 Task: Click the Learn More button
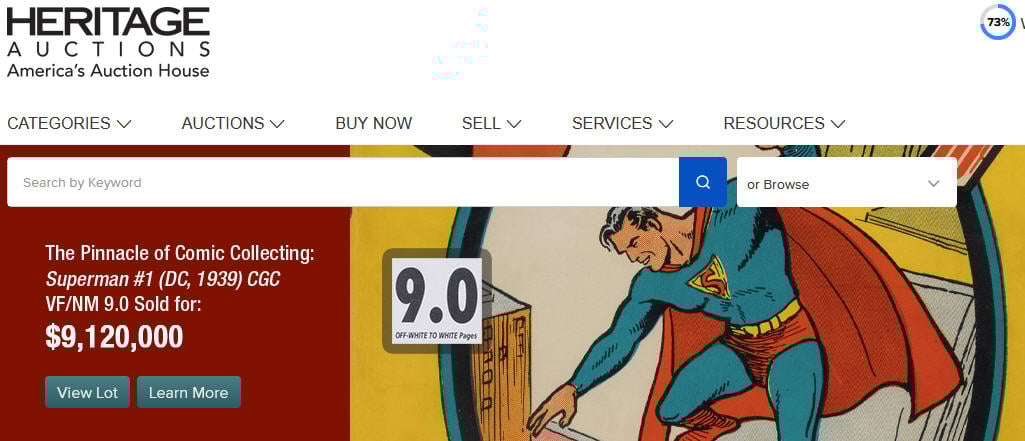pos(188,392)
